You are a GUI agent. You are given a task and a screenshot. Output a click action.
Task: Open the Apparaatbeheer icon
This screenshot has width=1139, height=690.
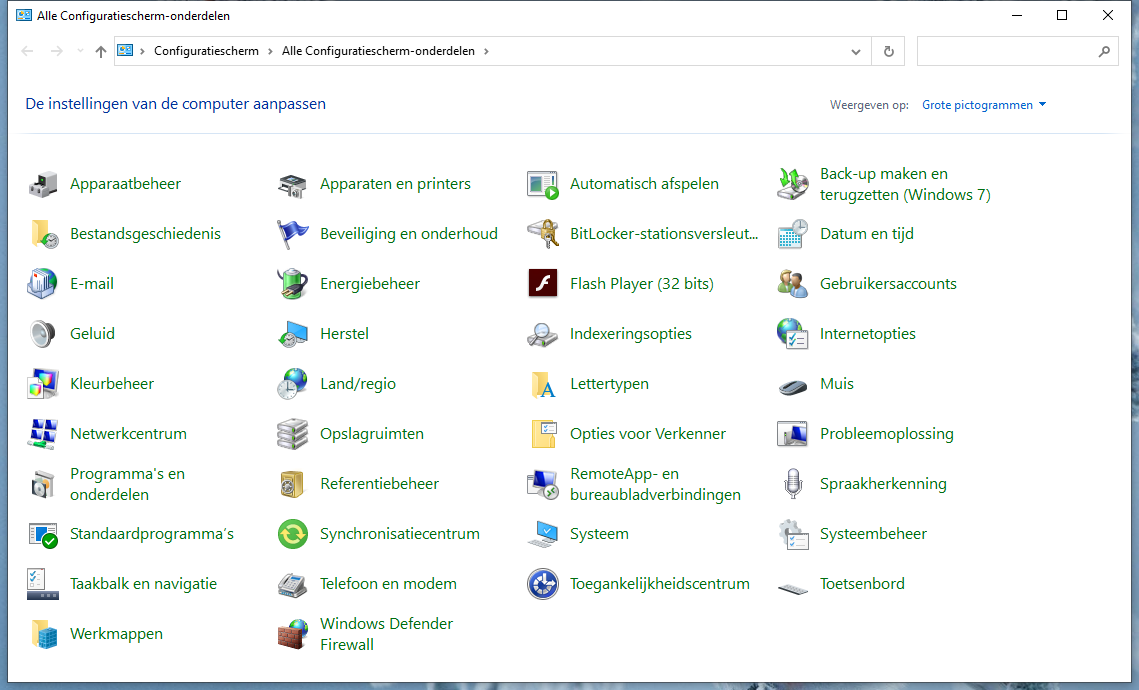click(x=43, y=184)
